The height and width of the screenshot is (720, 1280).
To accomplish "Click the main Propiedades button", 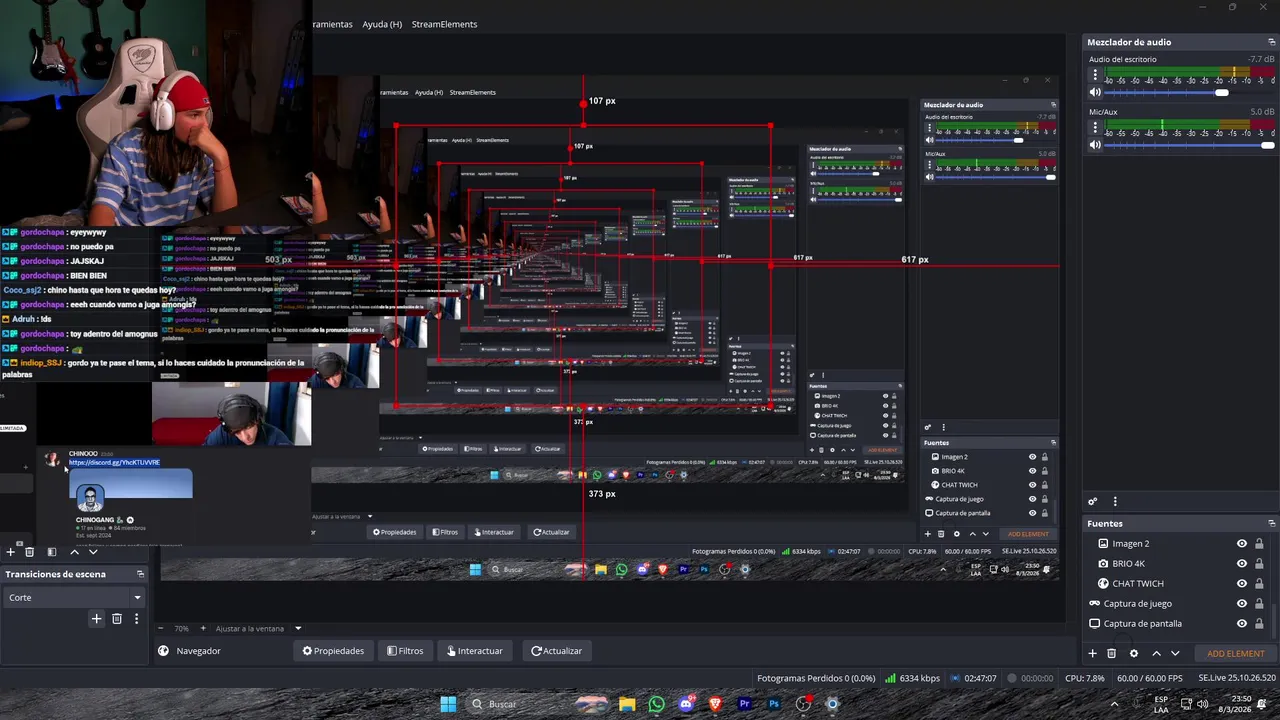I will point(334,651).
